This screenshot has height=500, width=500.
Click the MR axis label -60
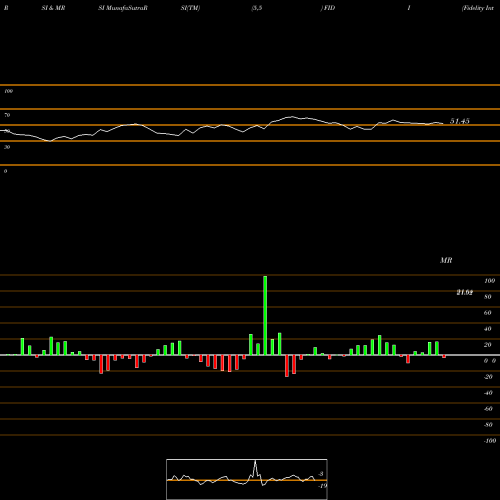coord(488,409)
